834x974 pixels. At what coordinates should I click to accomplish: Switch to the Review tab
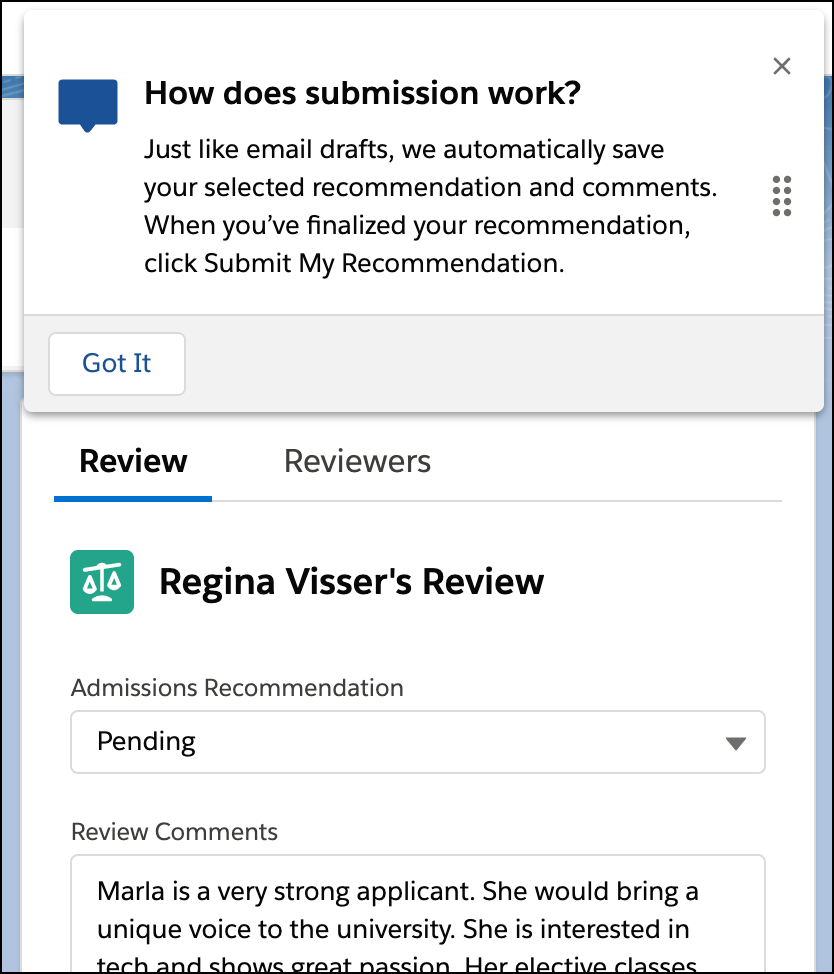click(133, 462)
